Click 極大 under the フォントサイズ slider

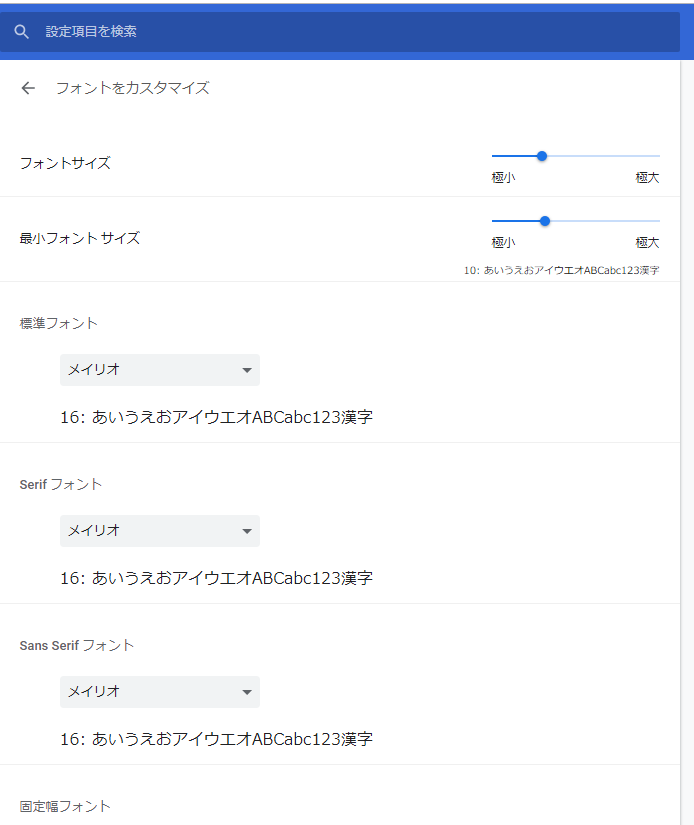tap(647, 178)
